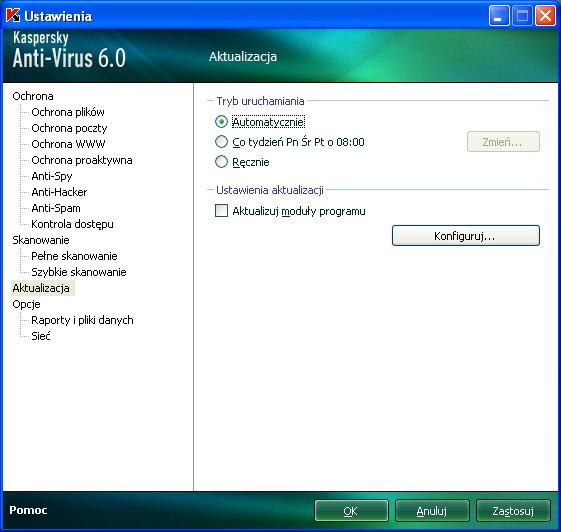The image size is (561, 532).
Task: Open Ochrona poczty settings
Action: 69,128
